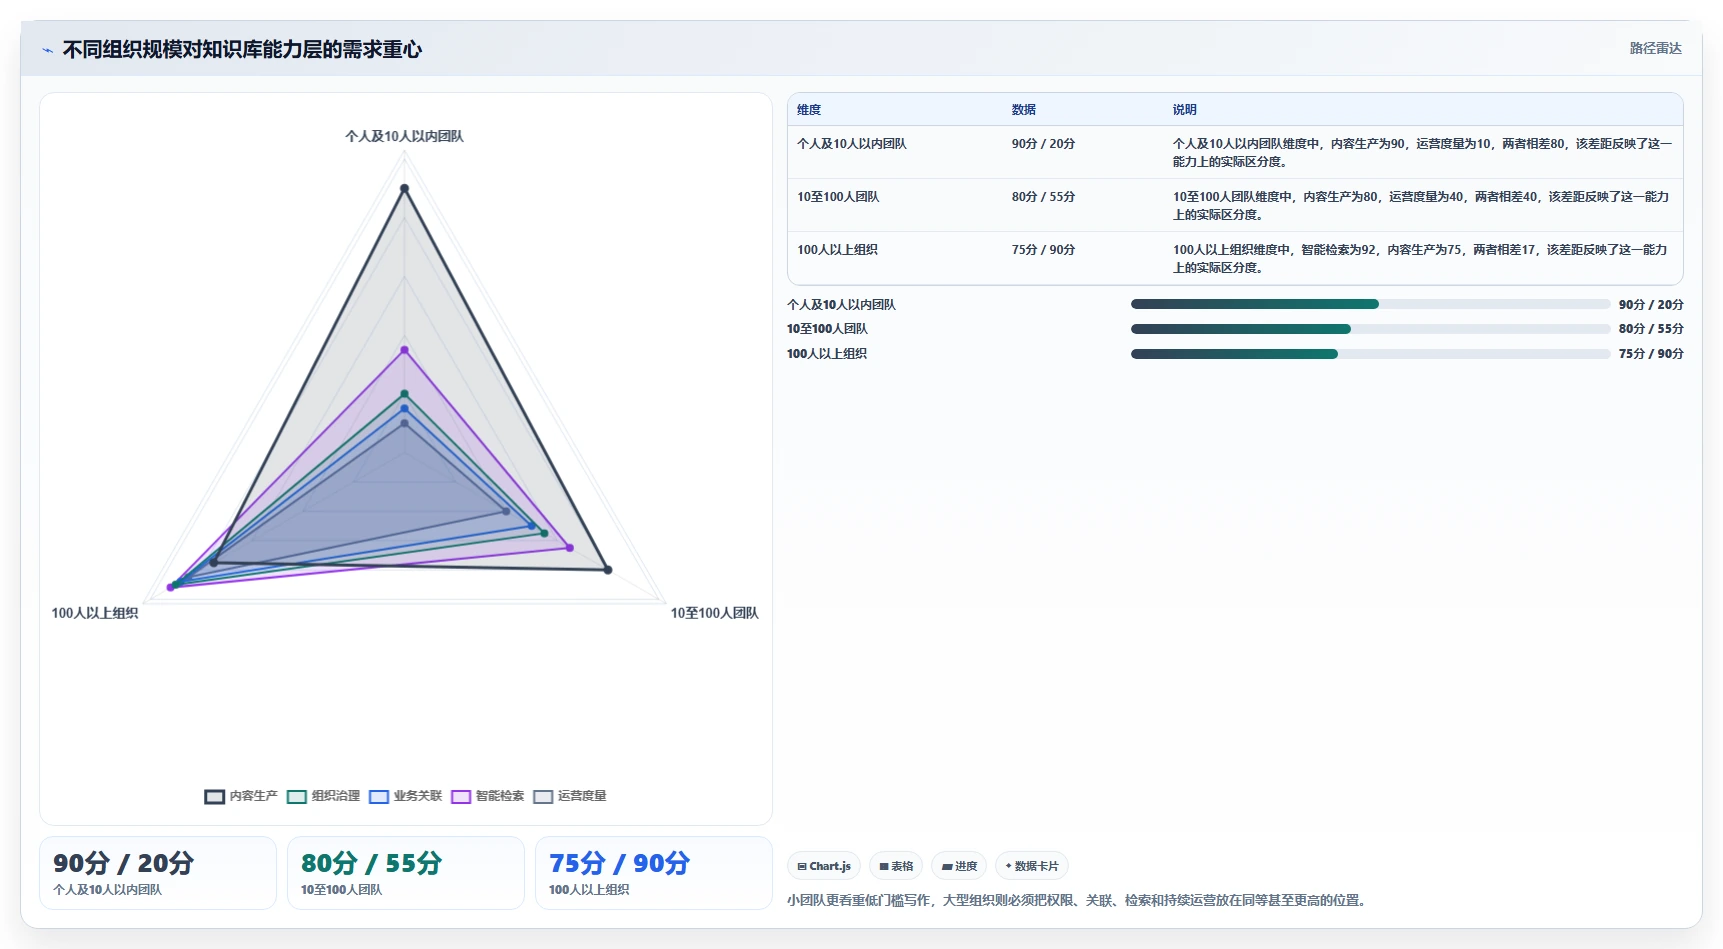Screen dimensions: 1723x949
Task: Click the 路径雷达 label in the header
Action: point(1655,48)
